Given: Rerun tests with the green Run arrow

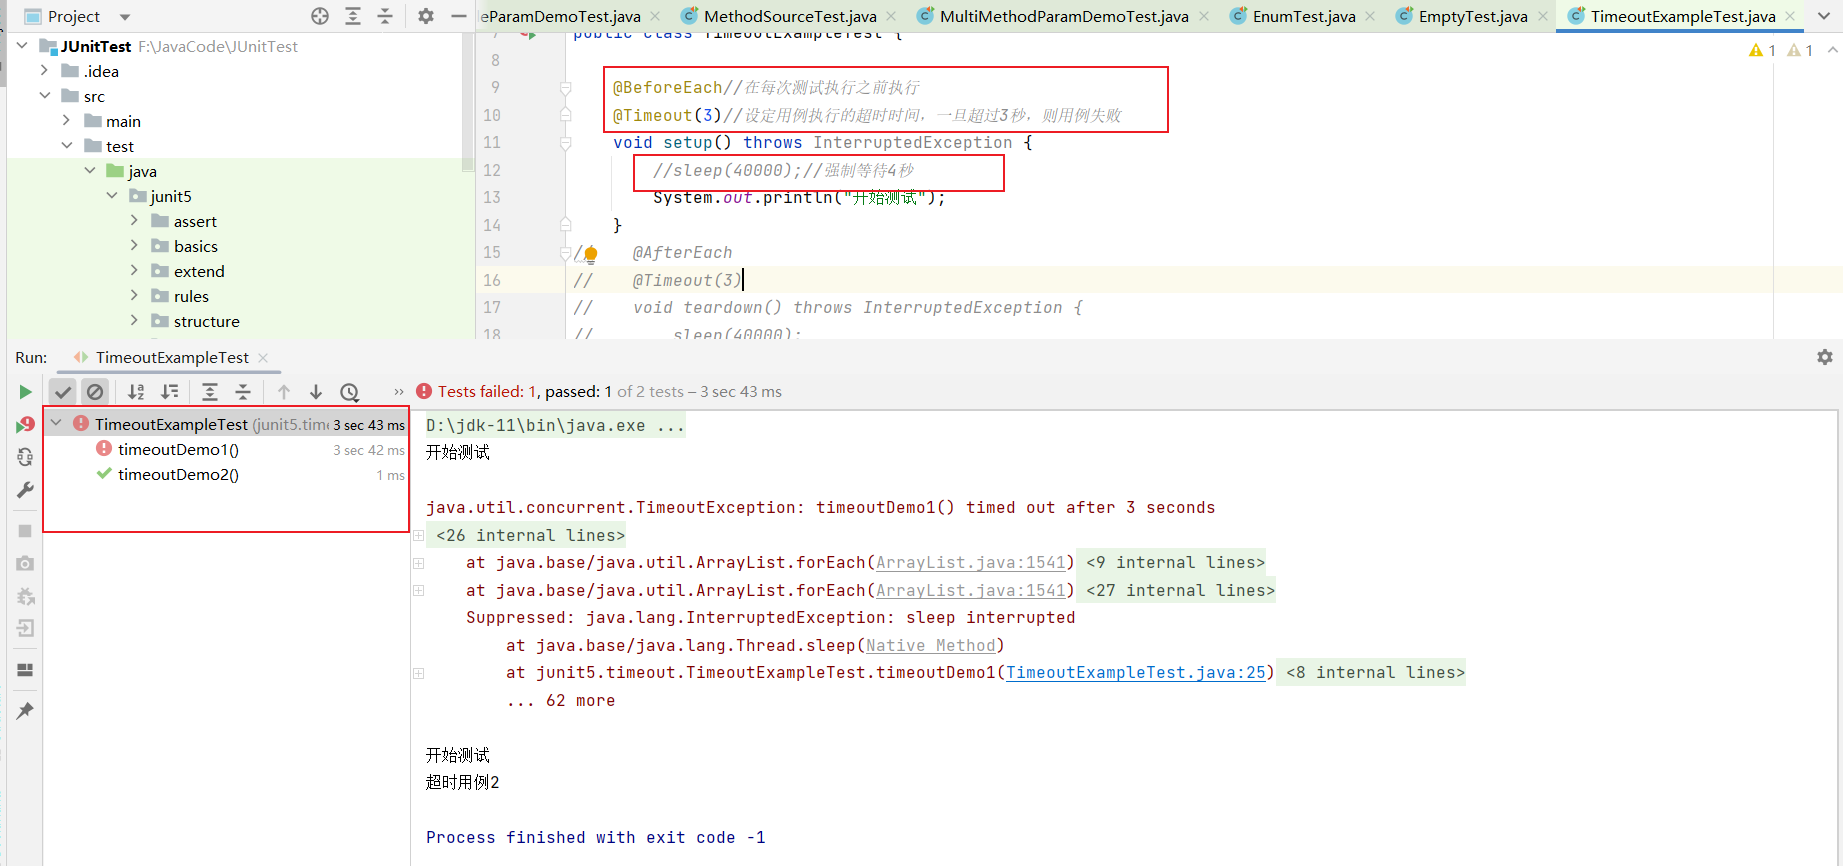Looking at the screenshot, I should (x=25, y=392).
